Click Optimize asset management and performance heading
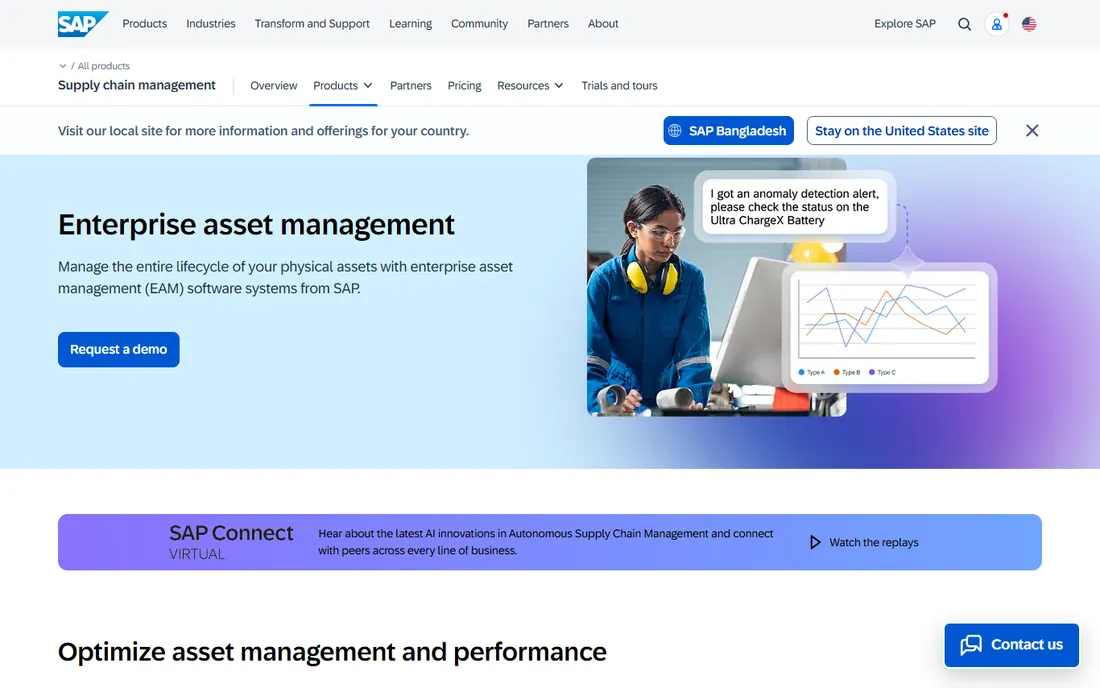 click(x=332, y=652)
